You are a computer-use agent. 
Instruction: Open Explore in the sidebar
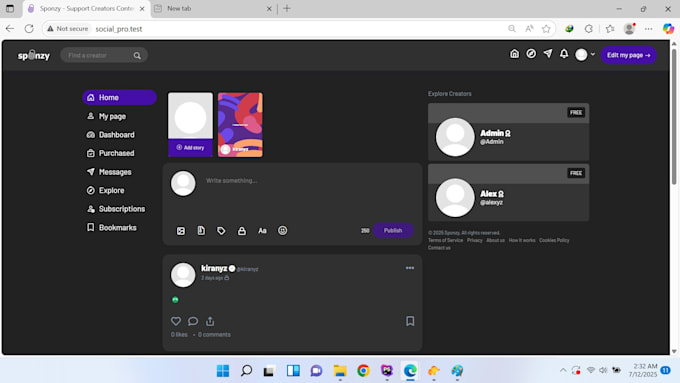point(105,190)
